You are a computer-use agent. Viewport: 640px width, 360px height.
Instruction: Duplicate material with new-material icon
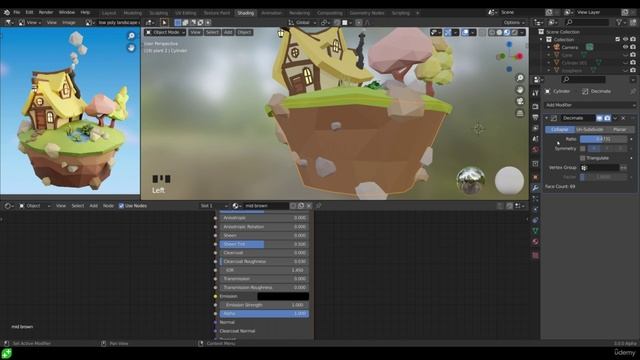pyautogui.click(x=301, y=206)
